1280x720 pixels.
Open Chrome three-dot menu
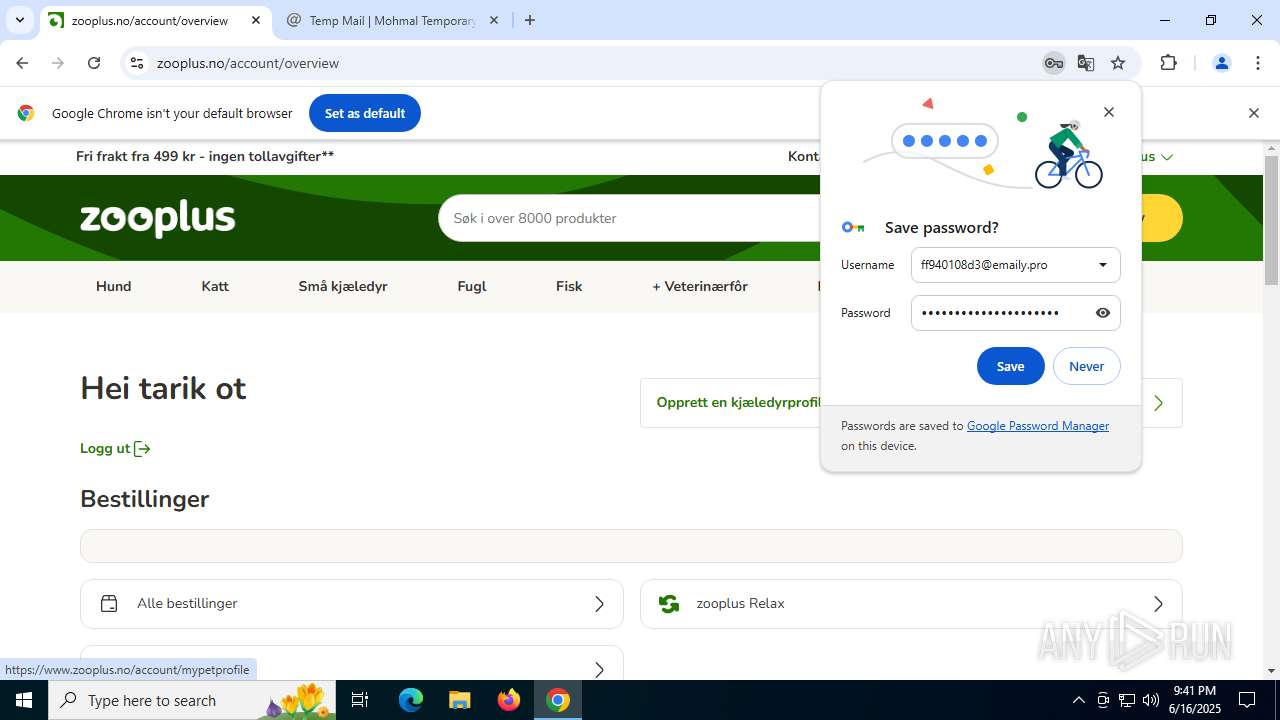click(x=1258, y=63)
